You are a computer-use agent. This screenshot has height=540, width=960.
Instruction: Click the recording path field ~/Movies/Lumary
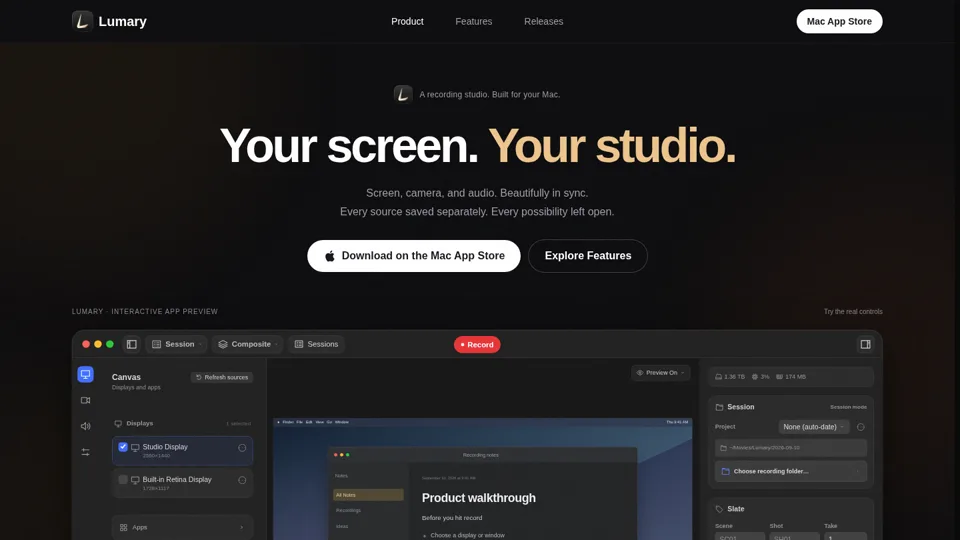click(x=790, y=448)
